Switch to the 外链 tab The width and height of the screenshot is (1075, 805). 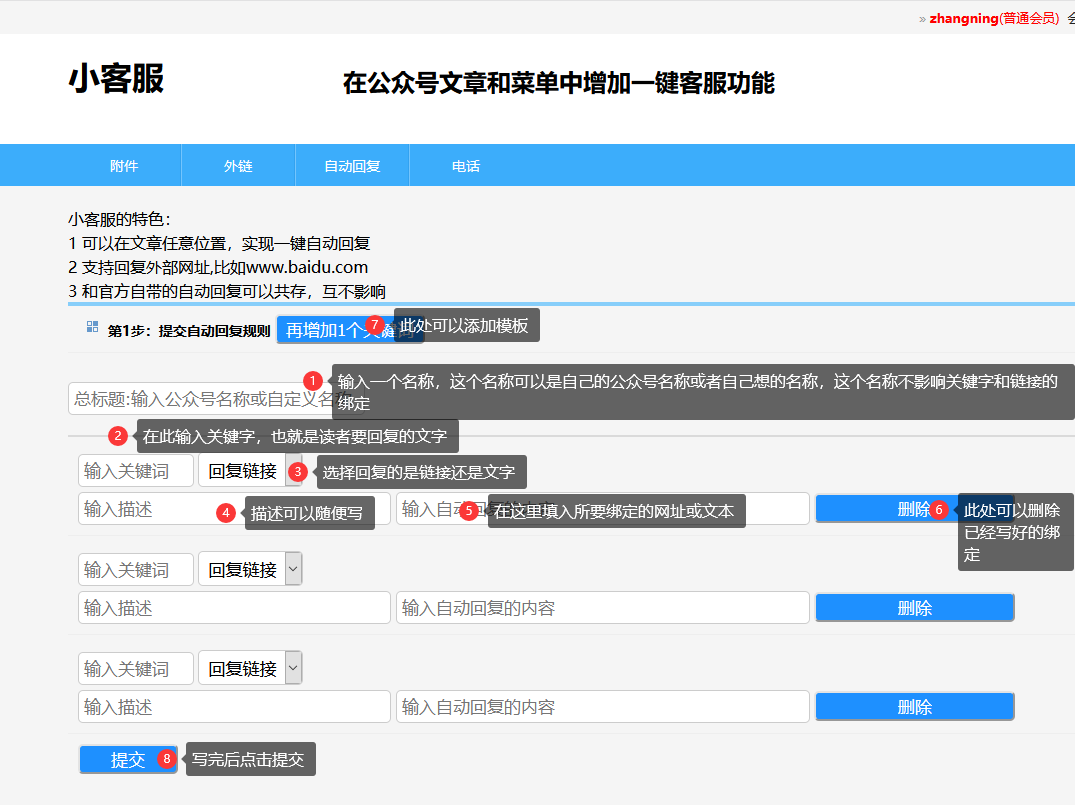tap(238, 166)
